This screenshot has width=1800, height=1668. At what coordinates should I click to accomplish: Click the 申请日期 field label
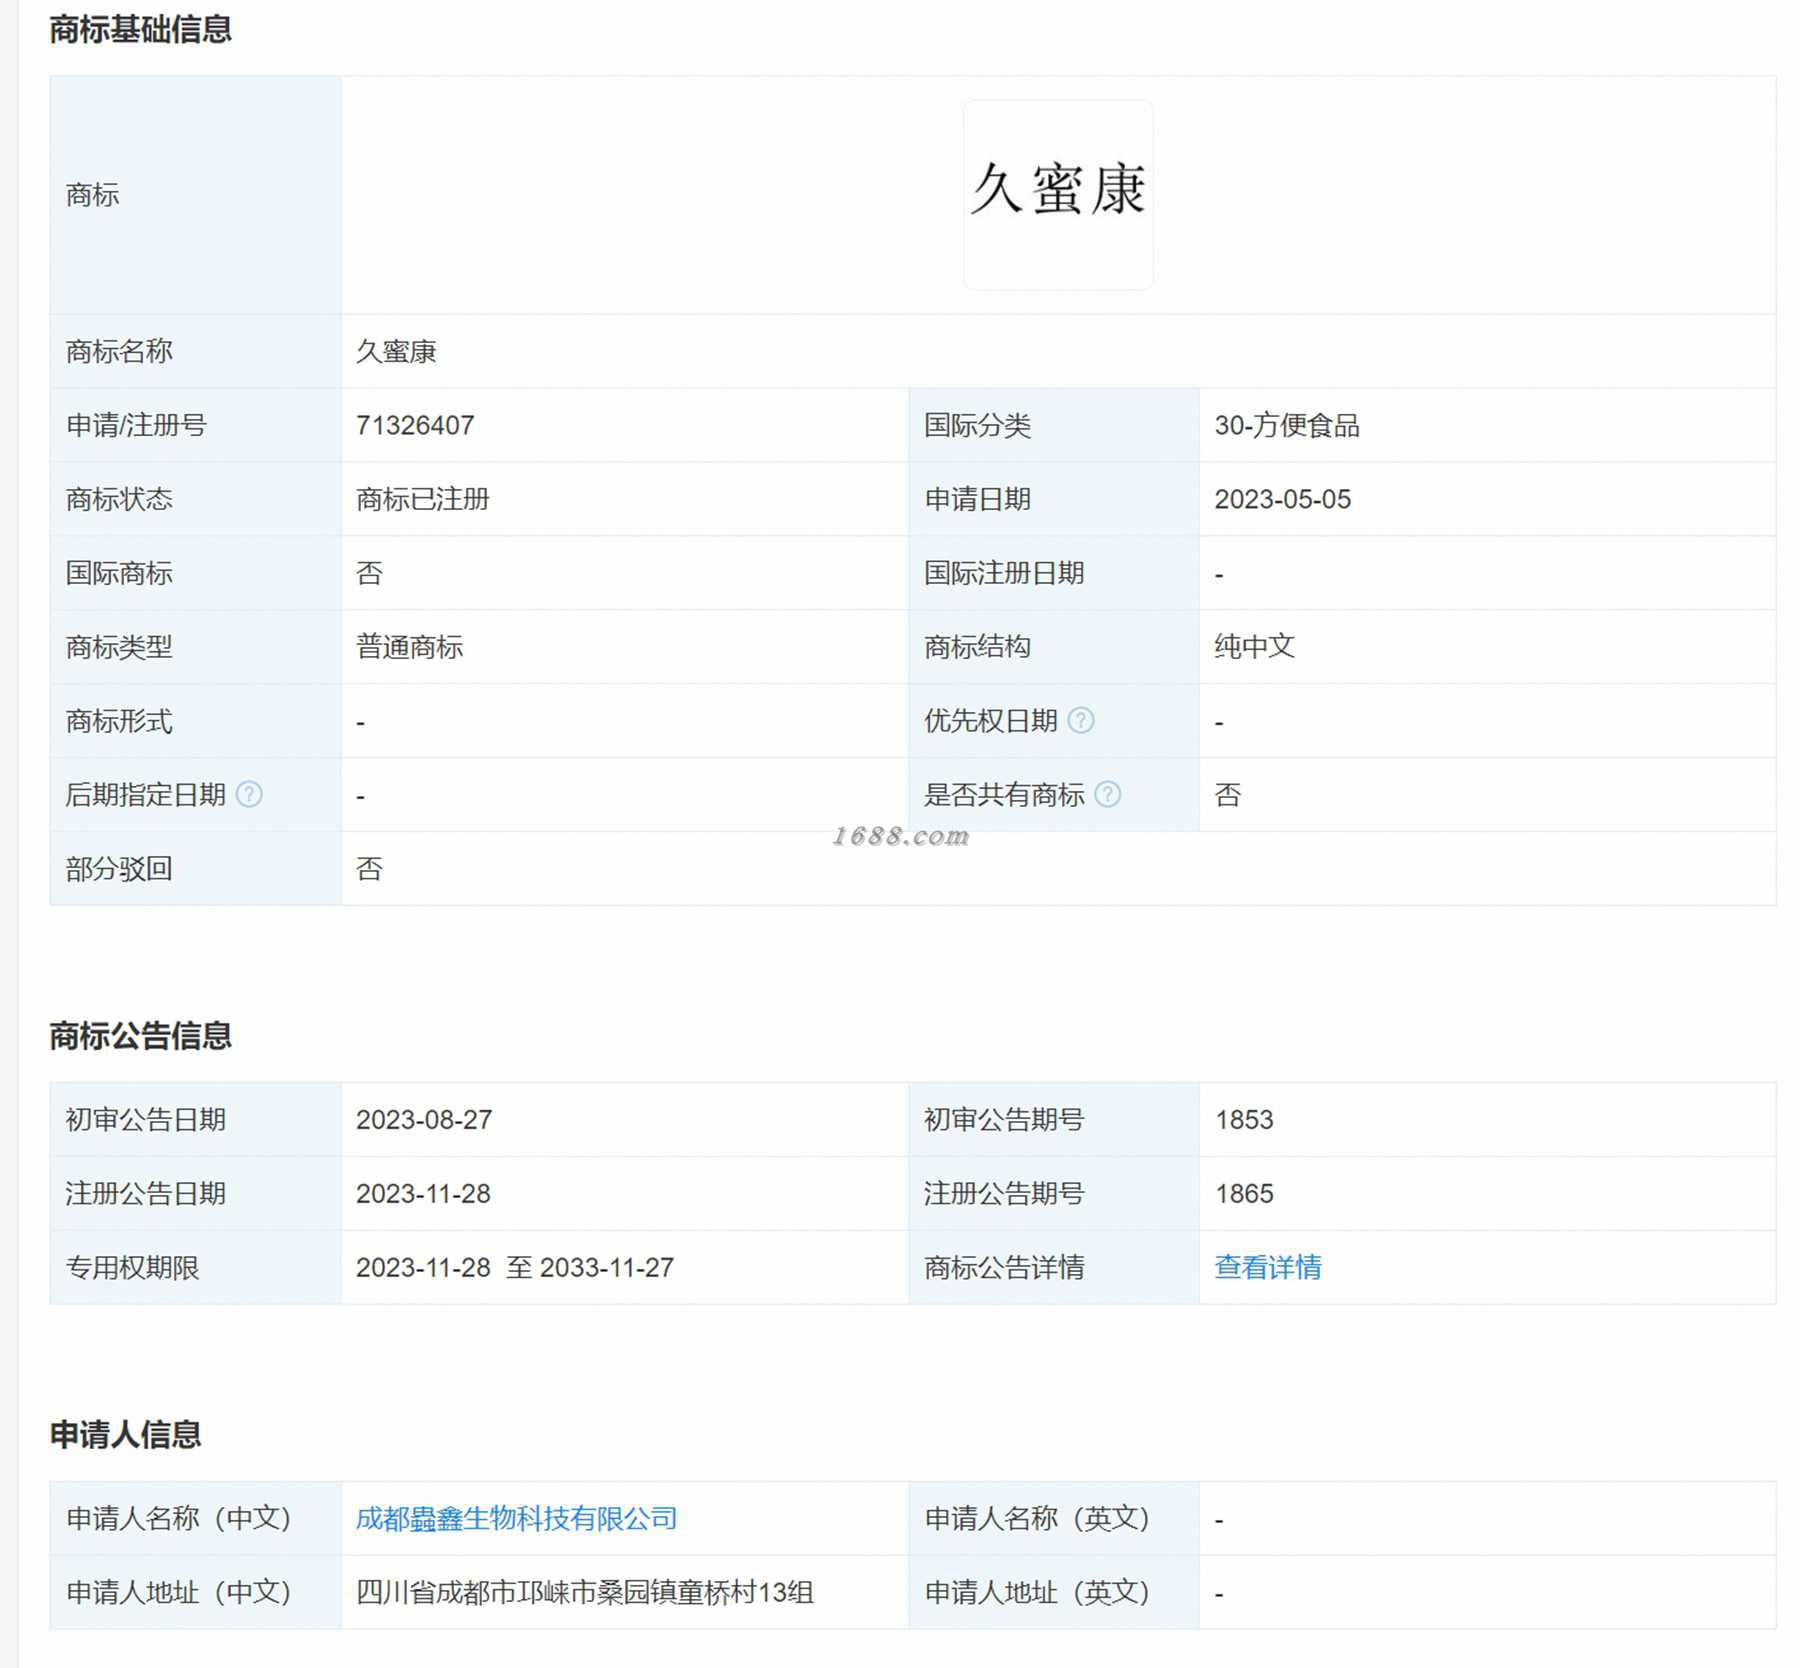click(978, 500)
